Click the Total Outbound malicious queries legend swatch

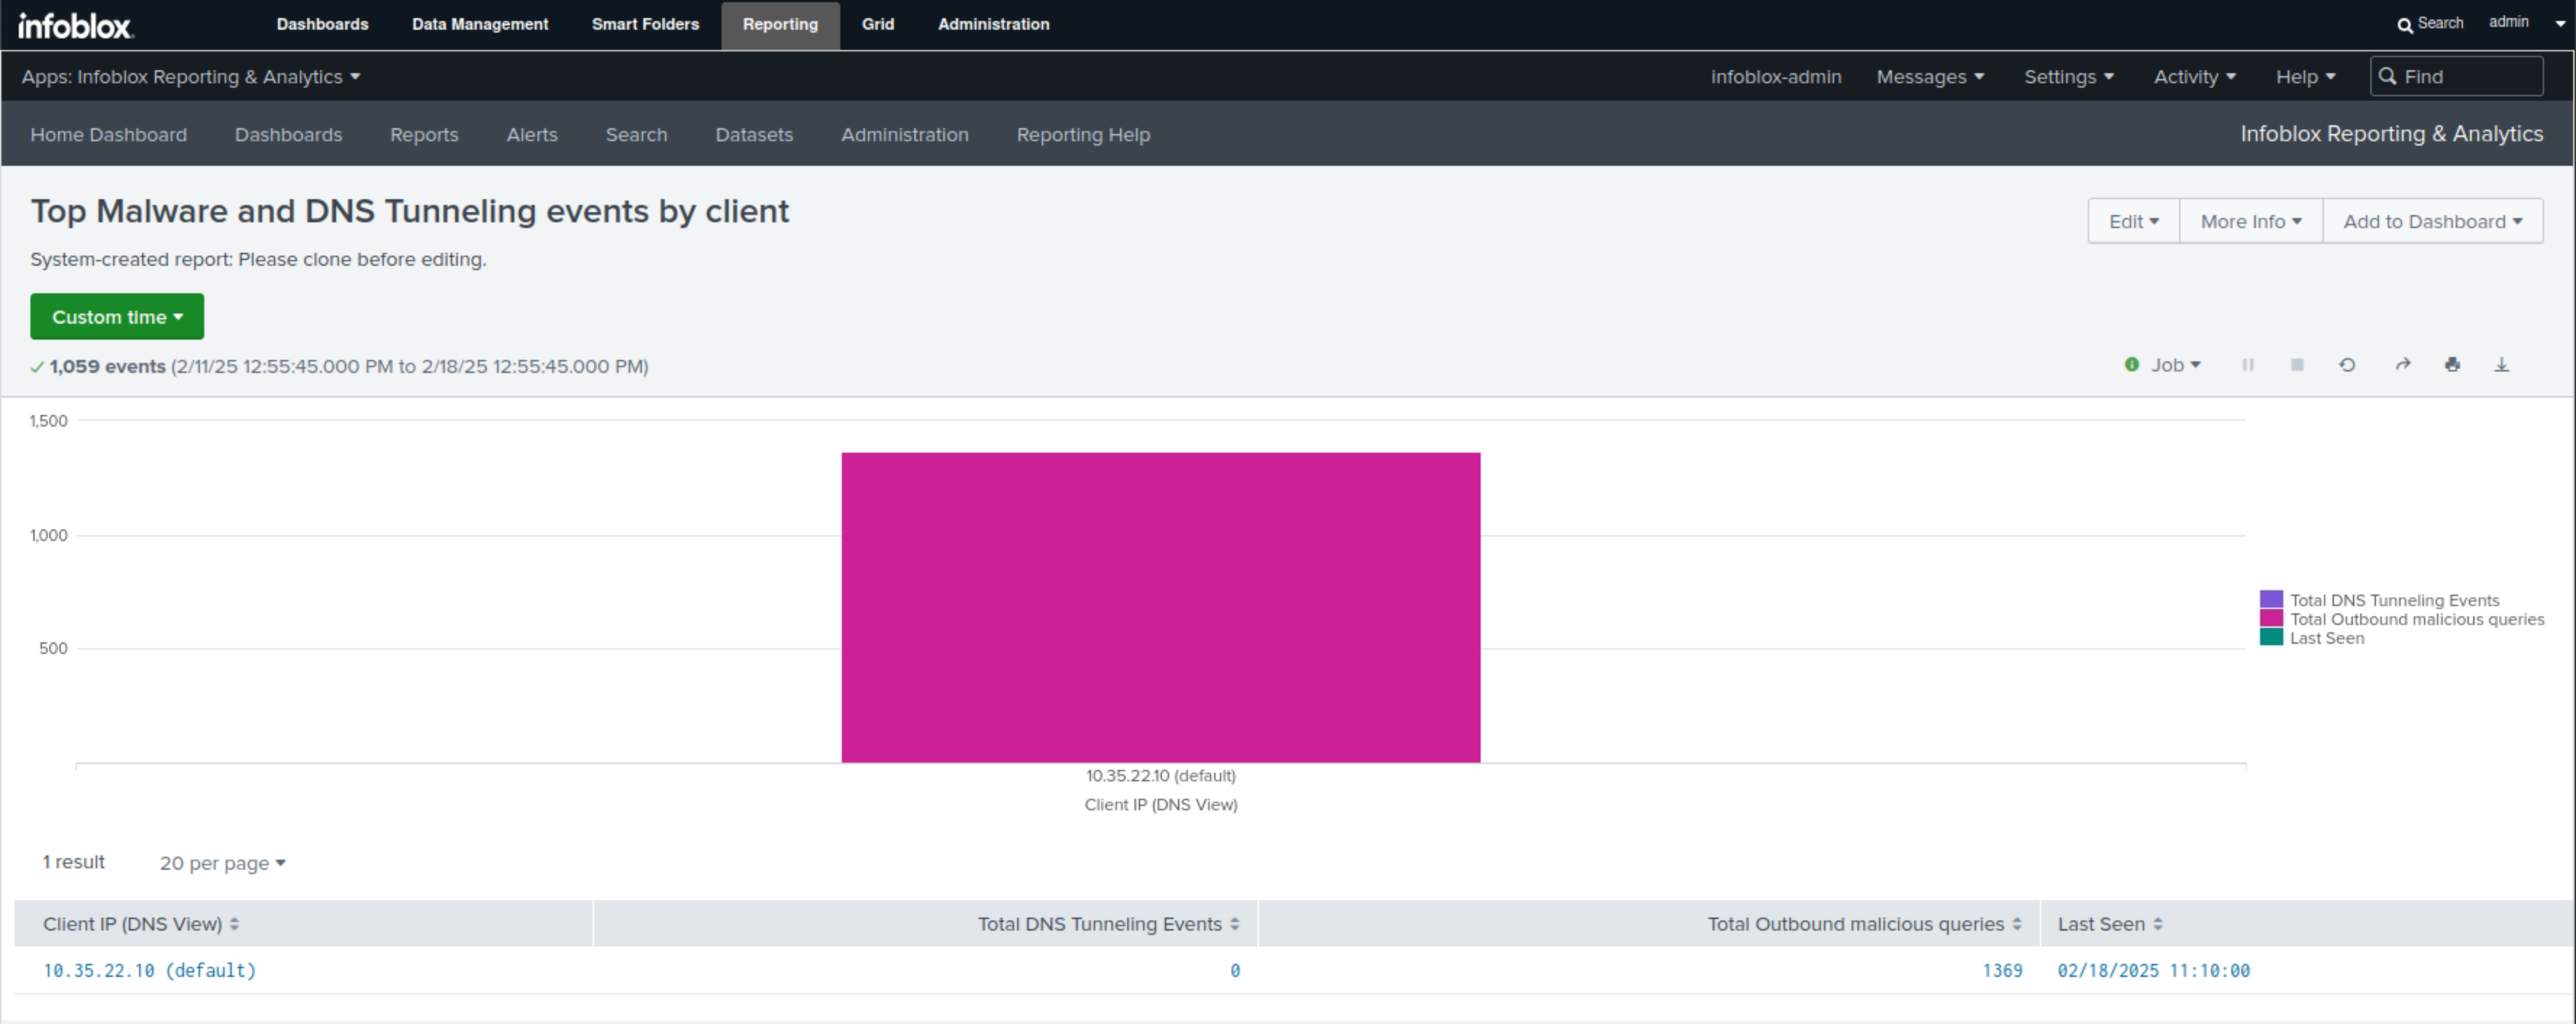point(2271,619)
